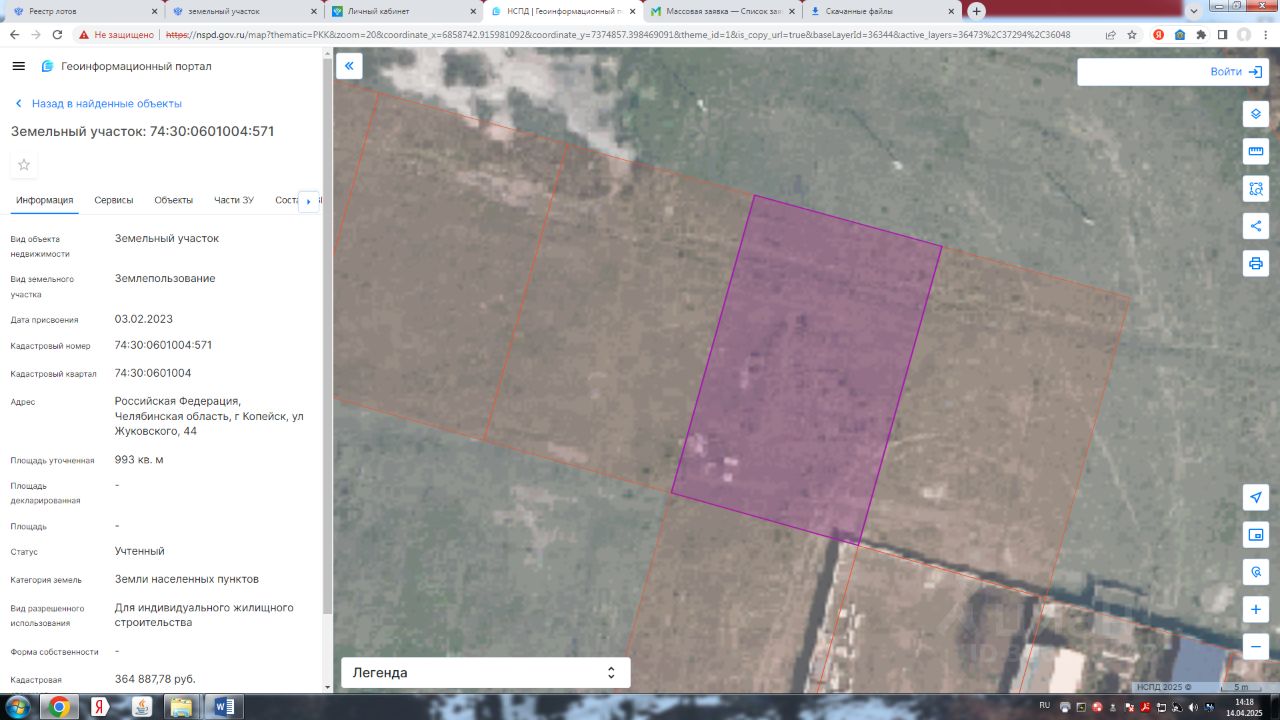The width and height of the screenshot is (1280, 720).
Task: Click the RU language indicator
Action: point(1044,705)
